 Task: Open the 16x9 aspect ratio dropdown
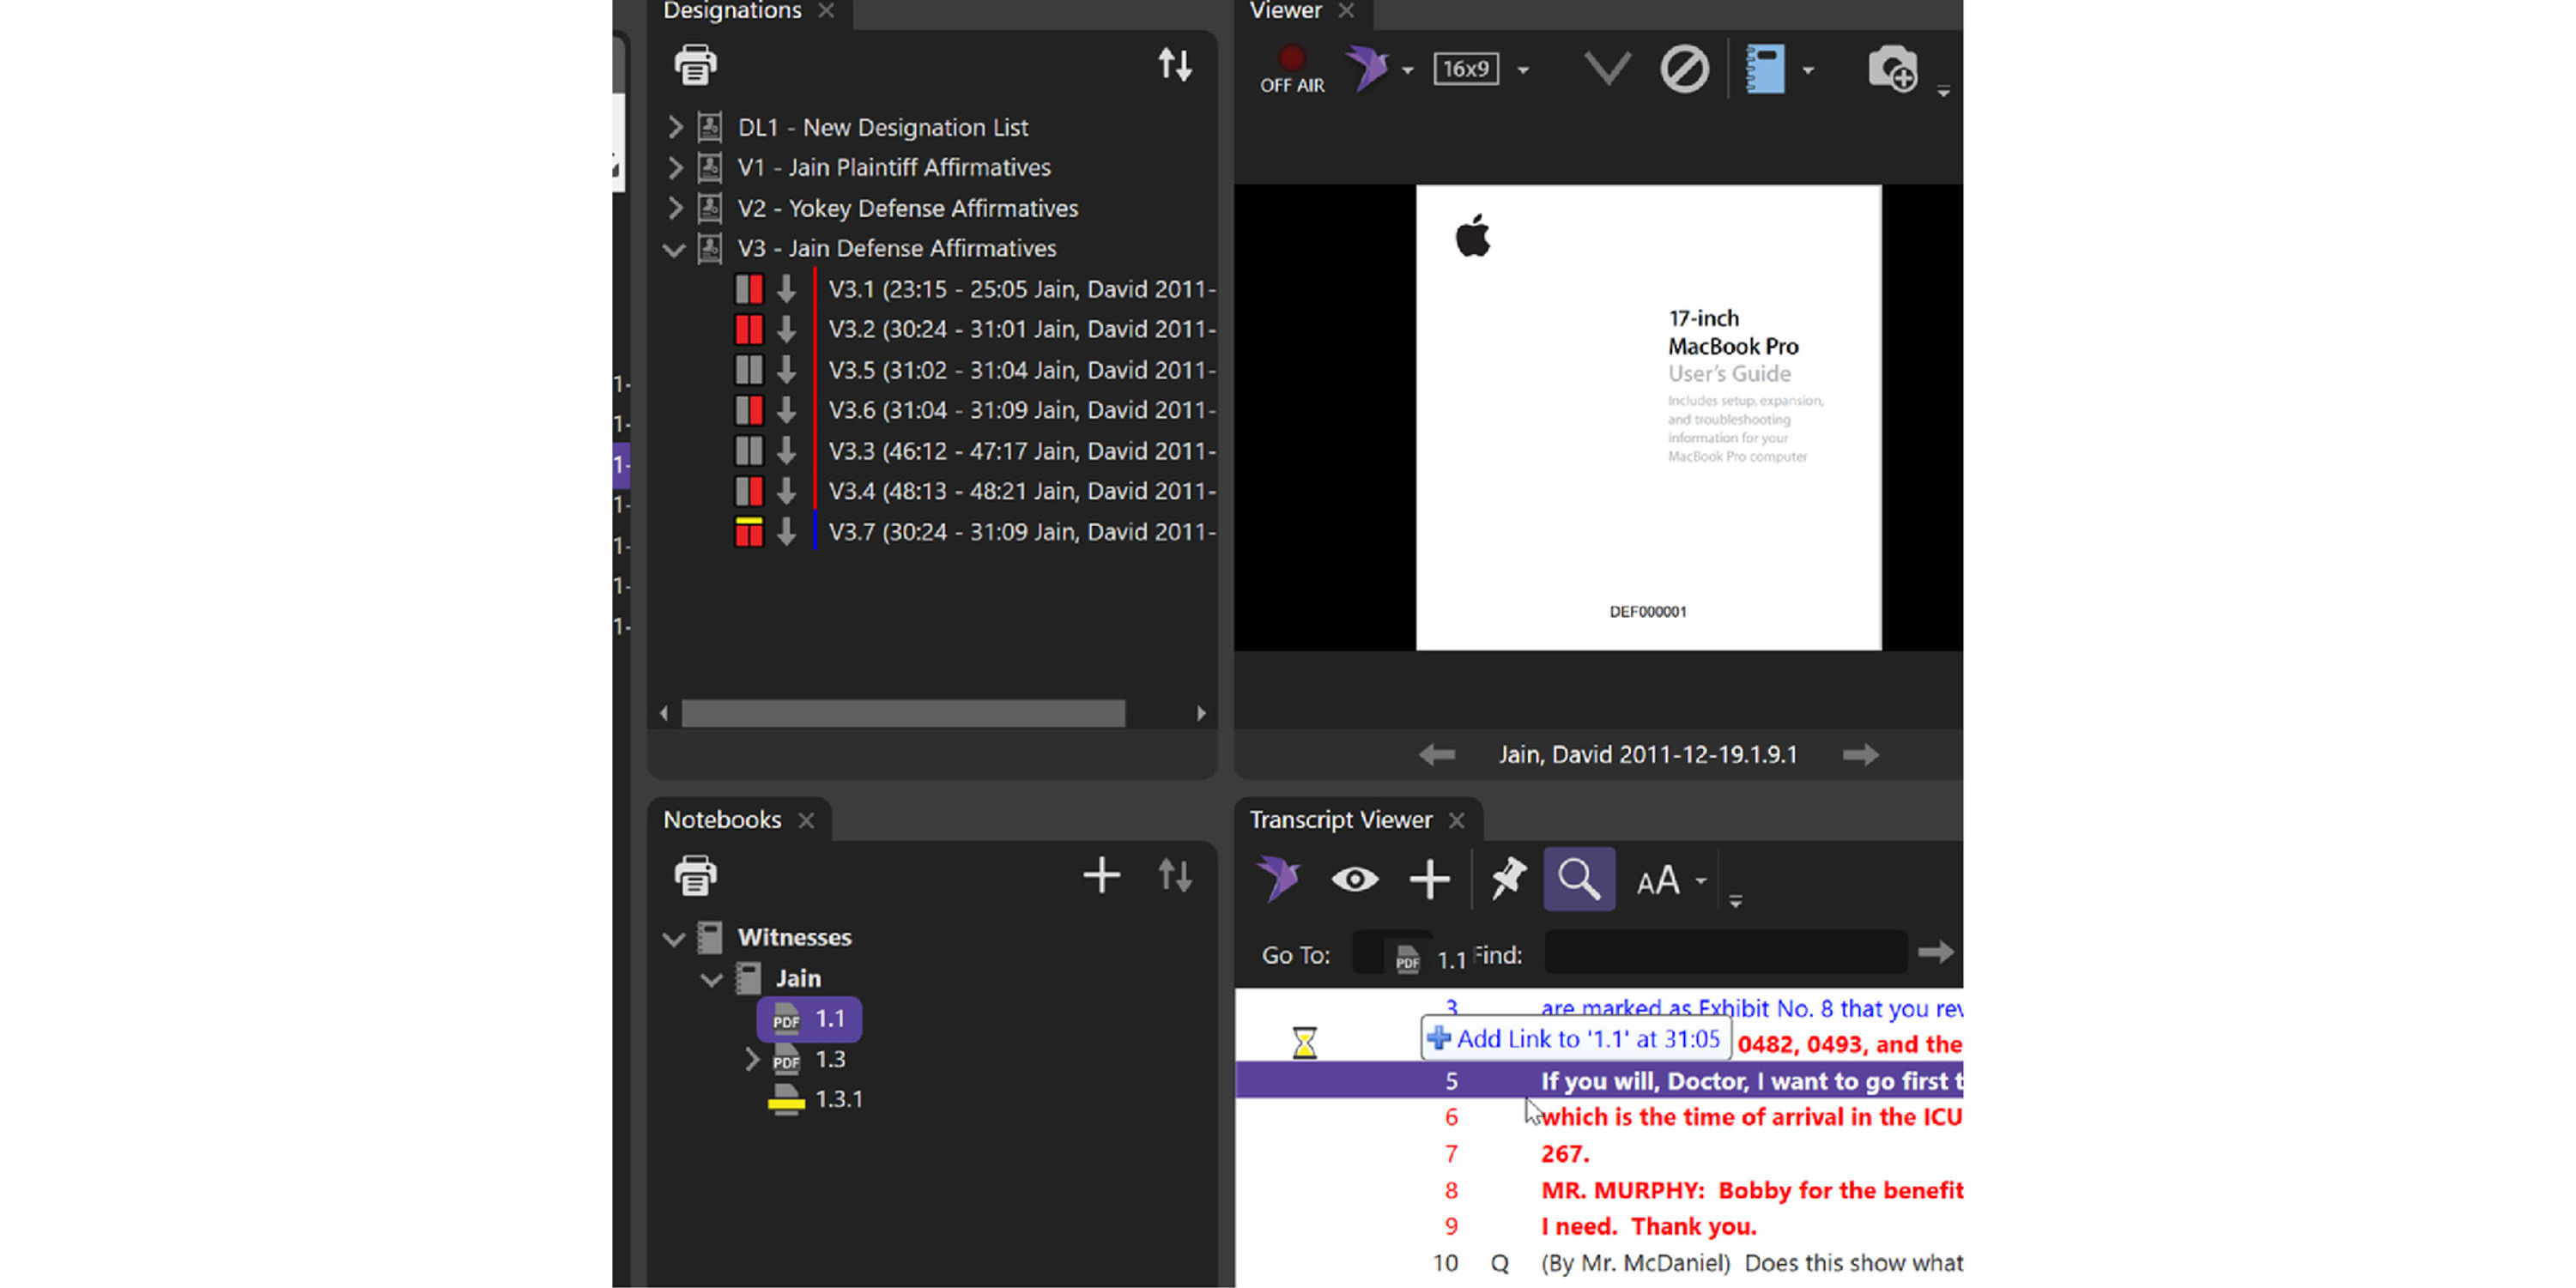(x=1523, y=70)
